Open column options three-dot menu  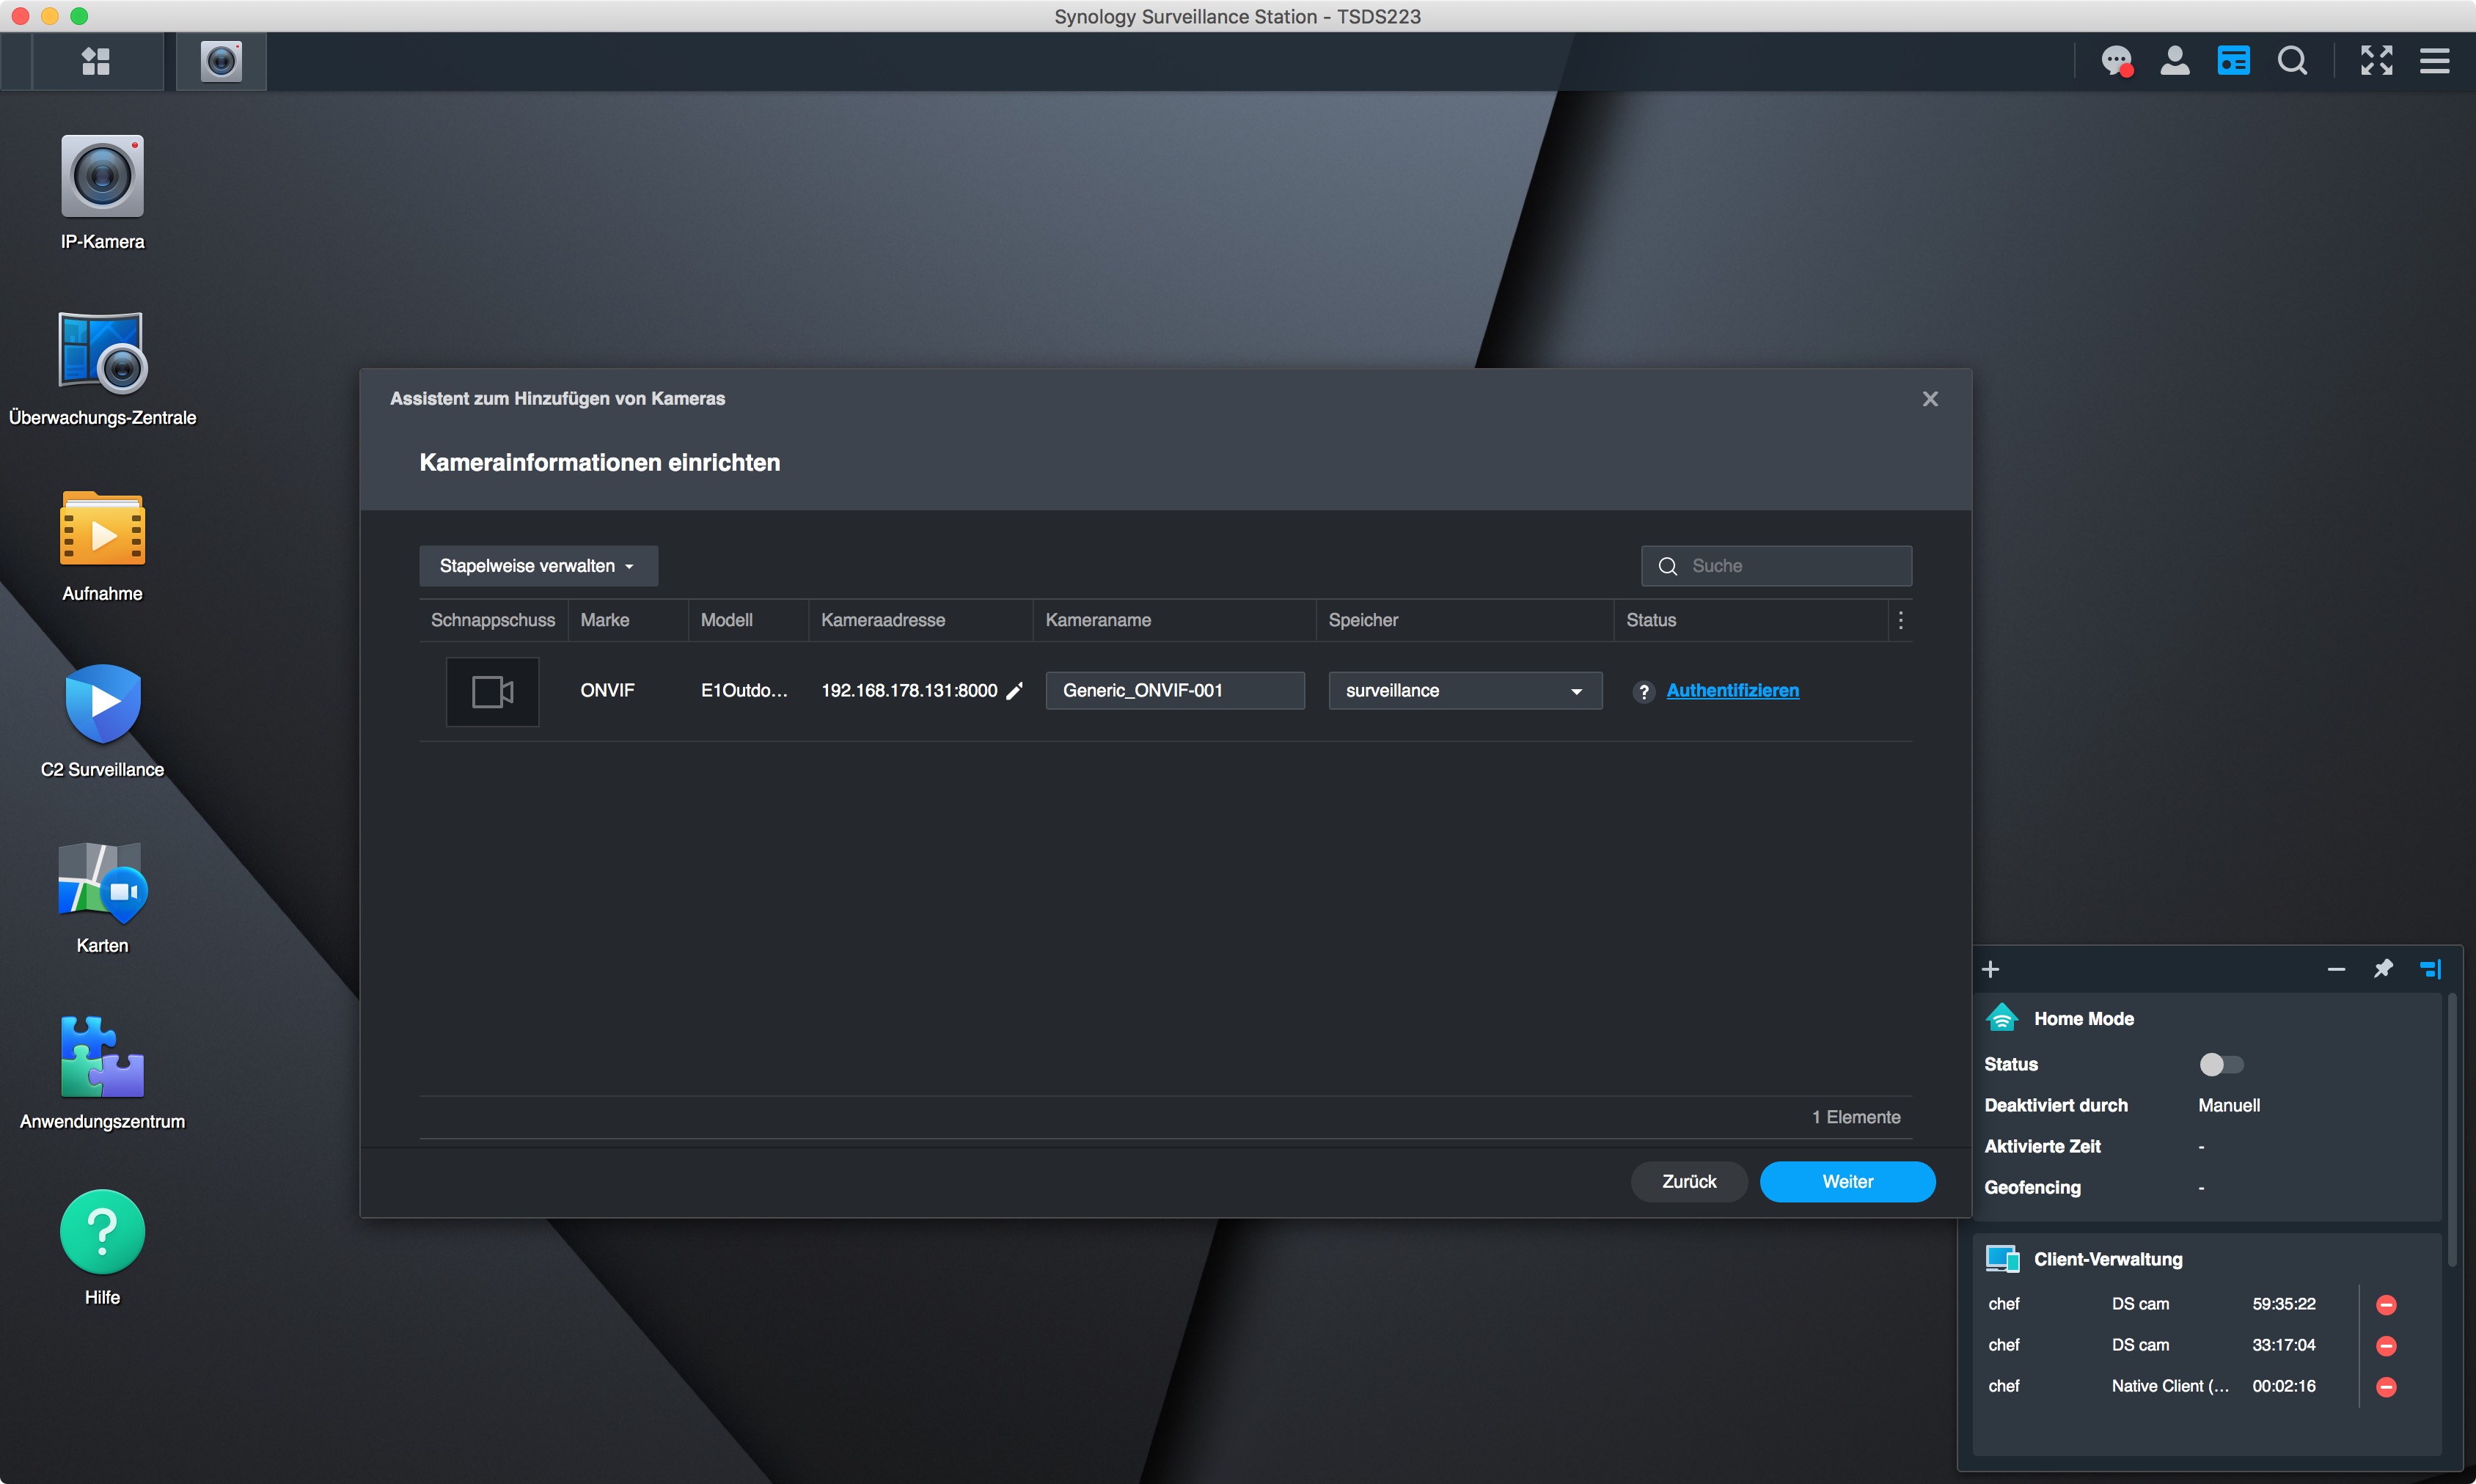(x=1900, y=620)
